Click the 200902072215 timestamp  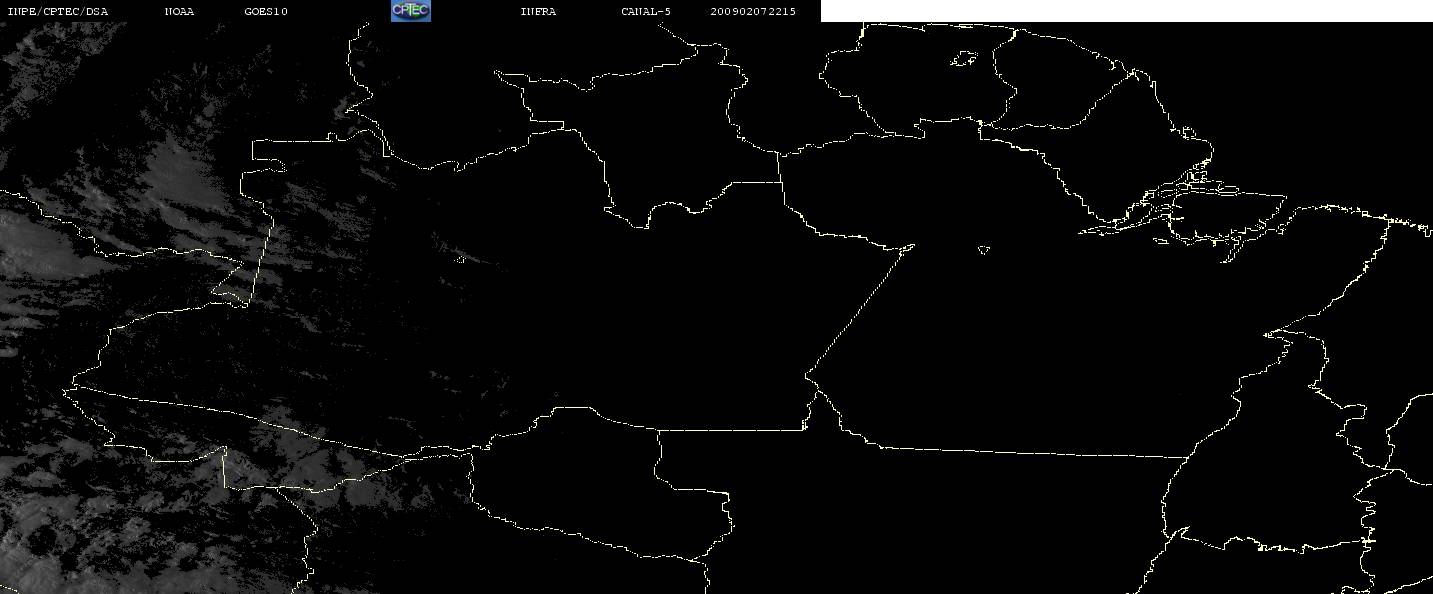753,11
